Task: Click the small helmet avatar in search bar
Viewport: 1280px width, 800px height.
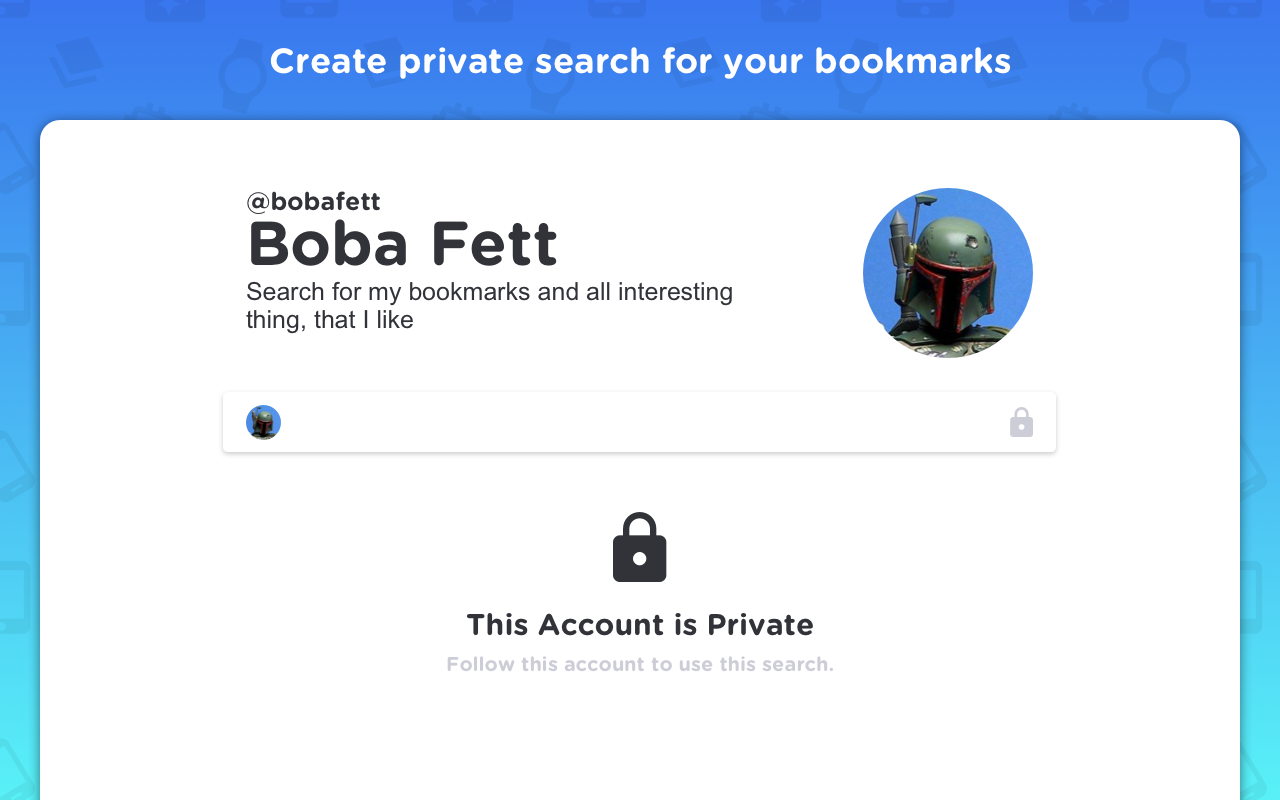Action: [263, 422]
